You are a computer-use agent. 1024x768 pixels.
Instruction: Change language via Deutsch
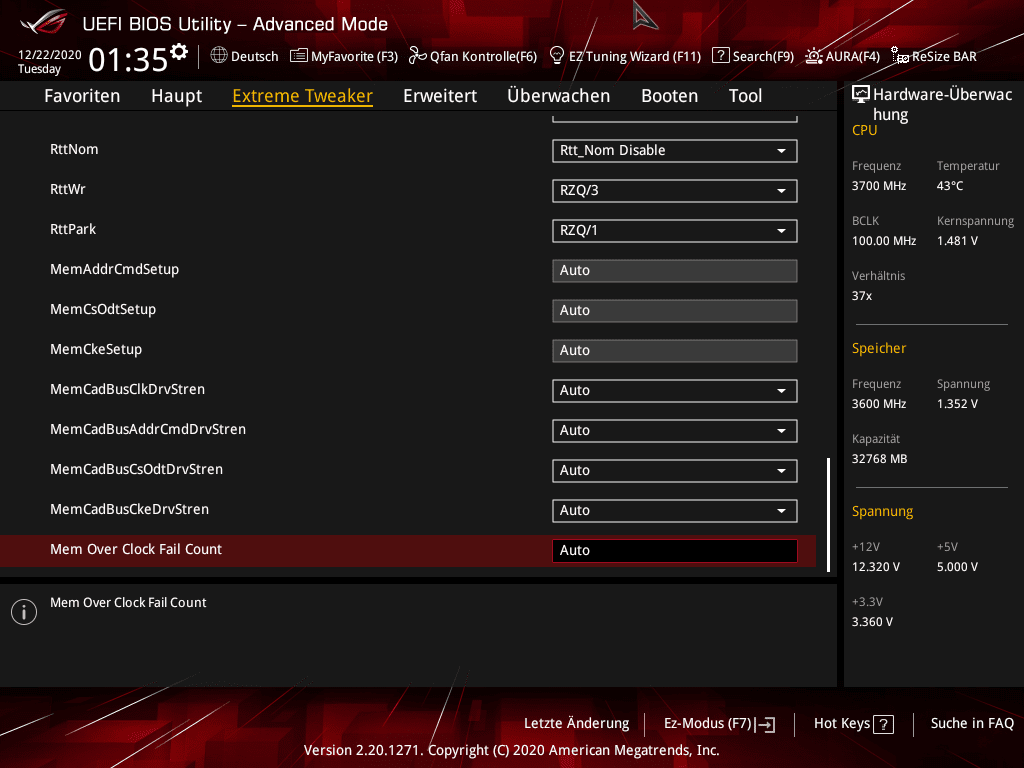pyautogui.click(x=255, y=56)
